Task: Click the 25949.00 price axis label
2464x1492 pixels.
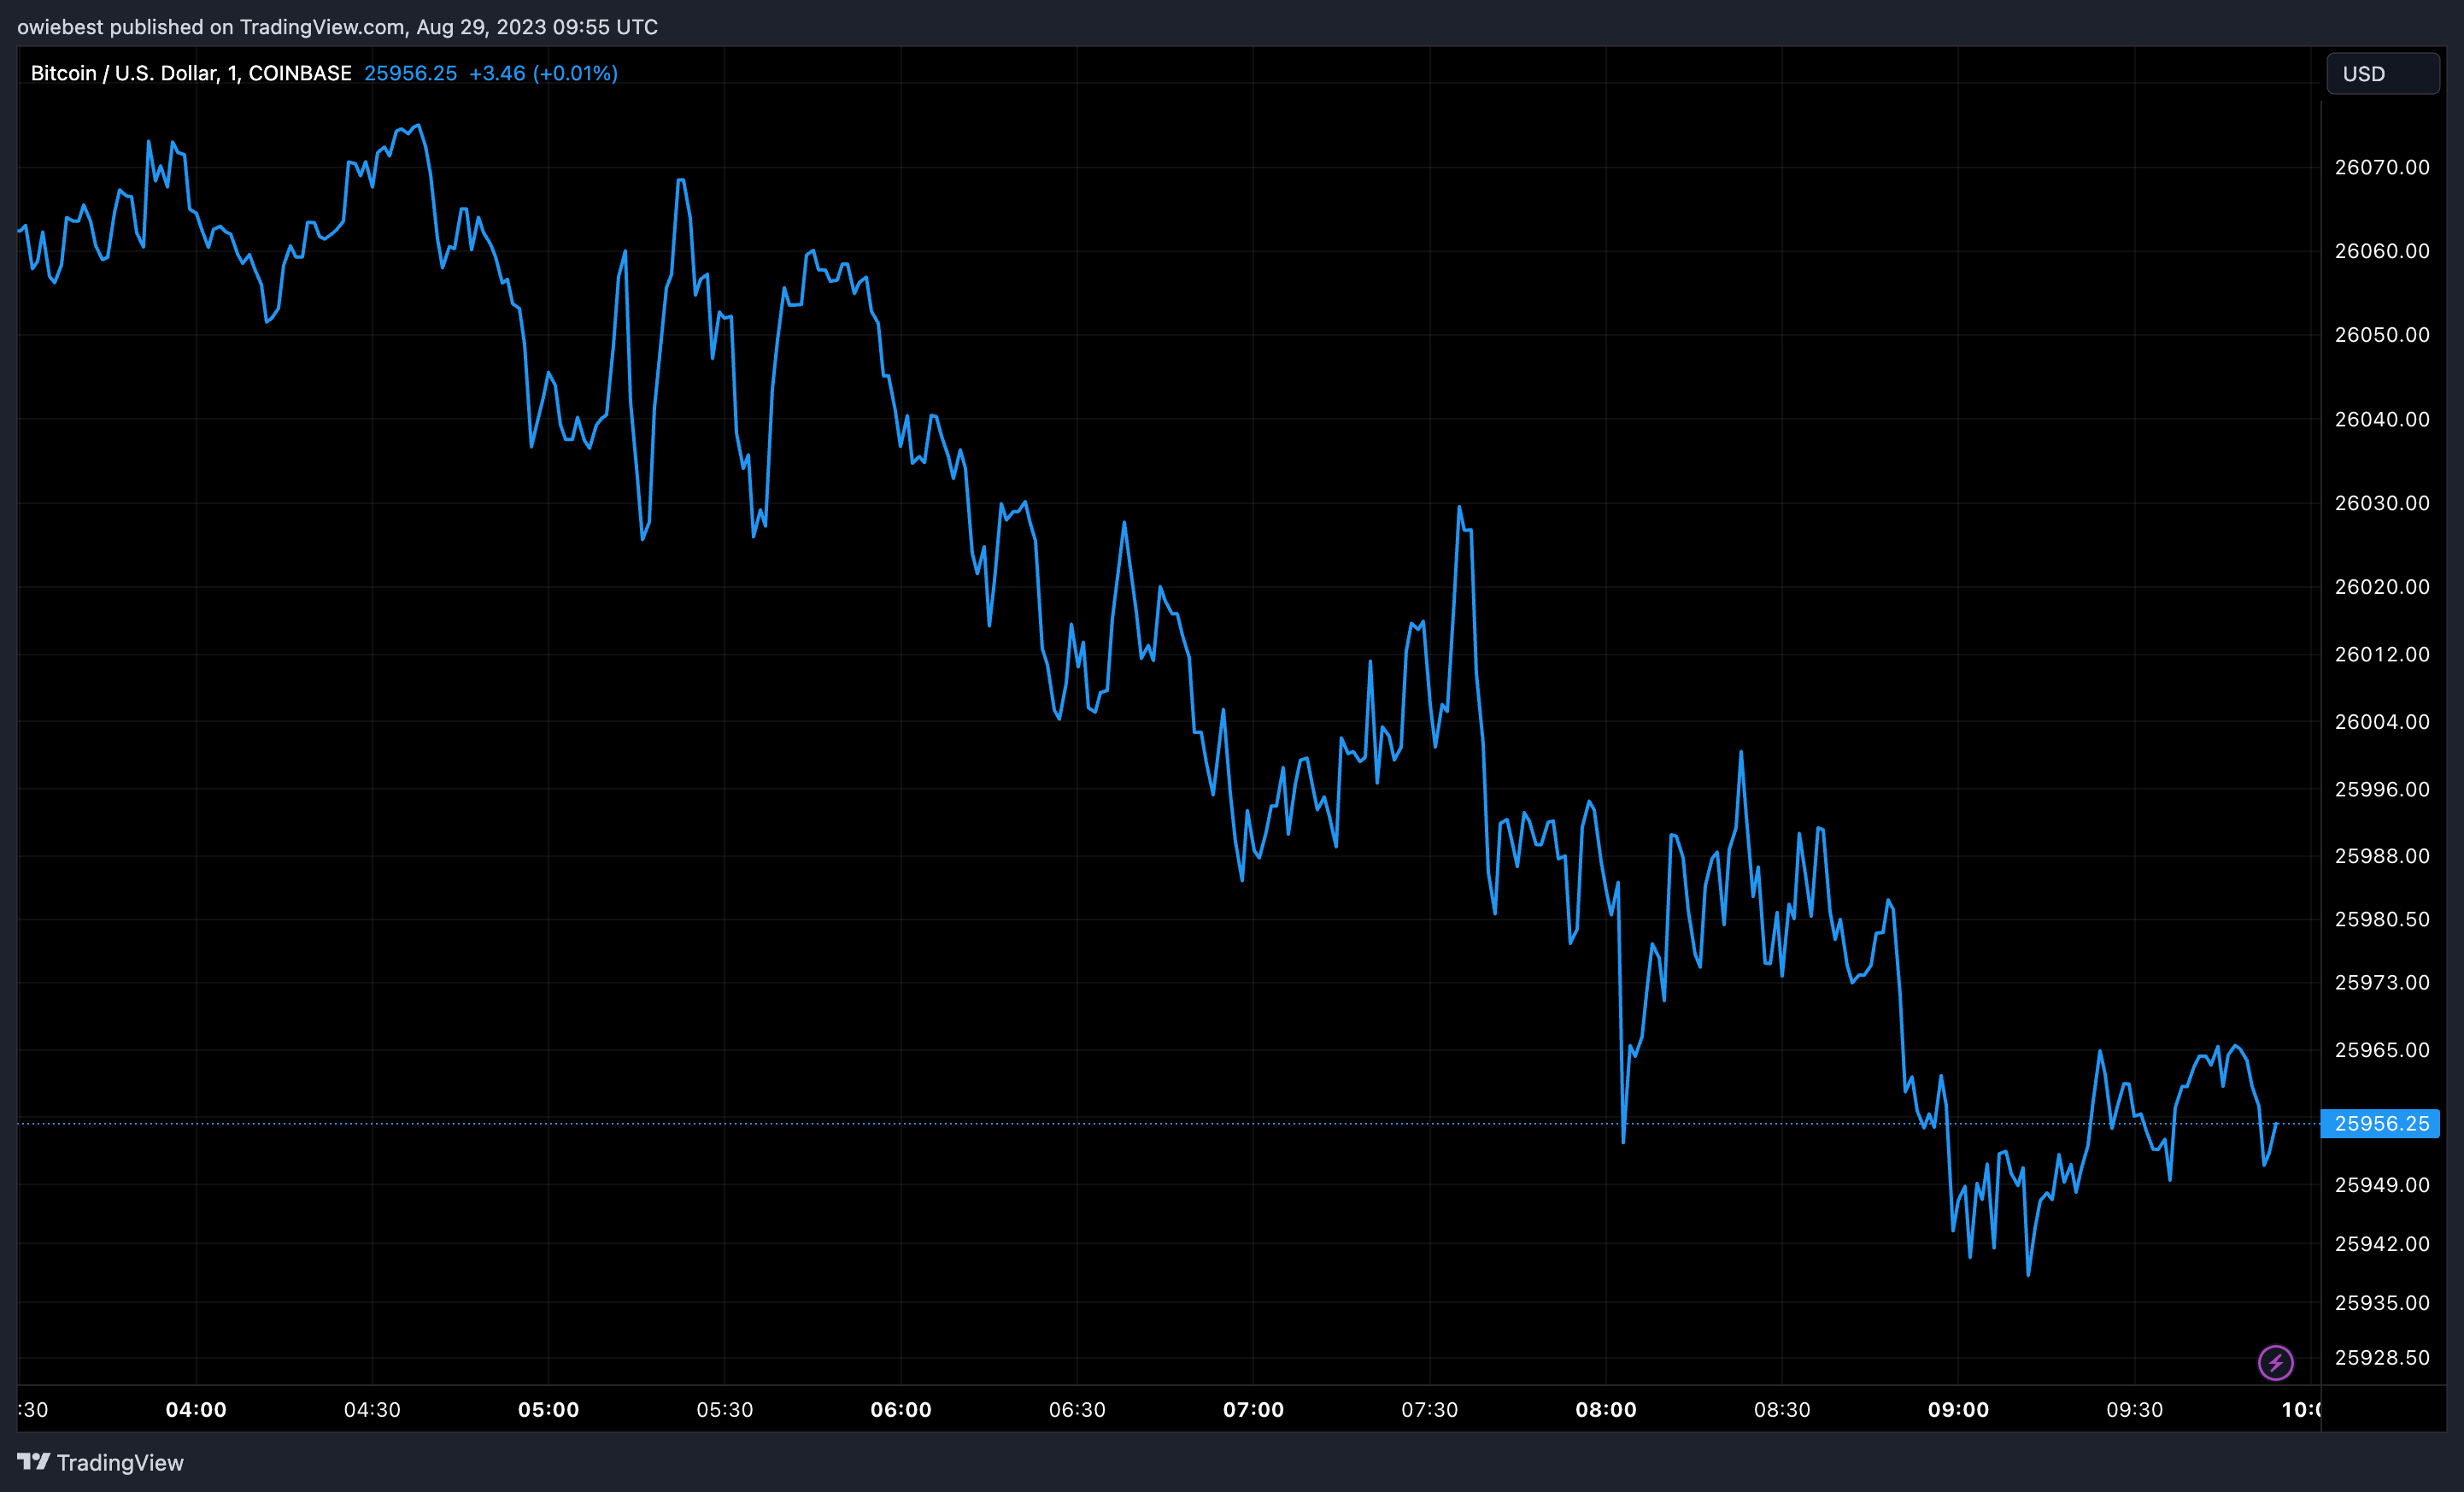Action: [2381, 1185]
